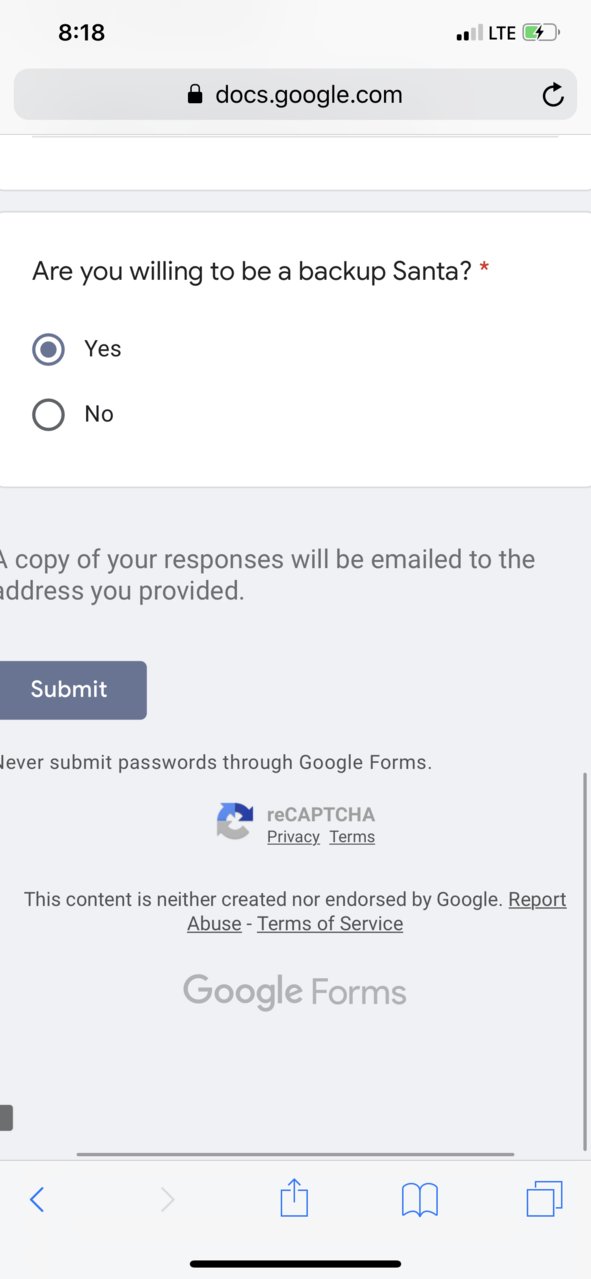This screenshot has width=591, height=1279.
Task: Tap the Google Forms logo
Action: pos(295,992)
